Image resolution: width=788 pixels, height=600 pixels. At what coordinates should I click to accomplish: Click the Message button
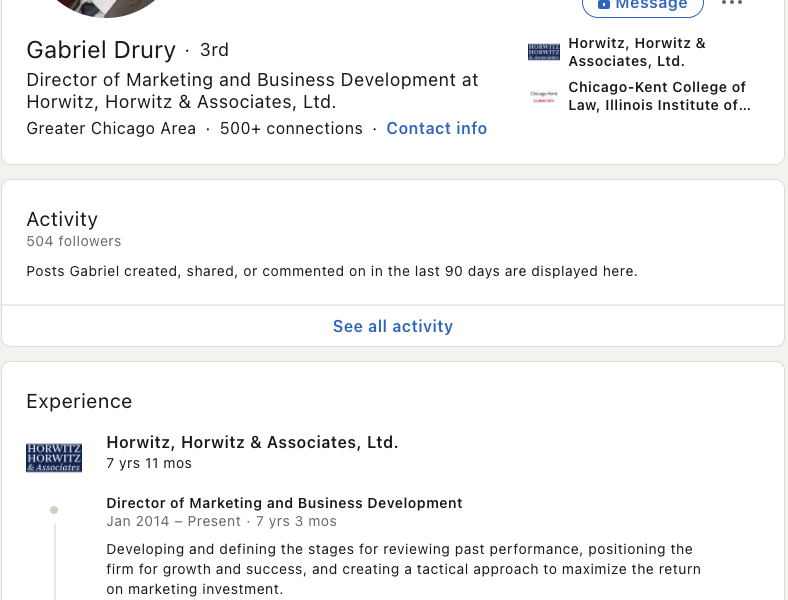[x=643, y=5]
